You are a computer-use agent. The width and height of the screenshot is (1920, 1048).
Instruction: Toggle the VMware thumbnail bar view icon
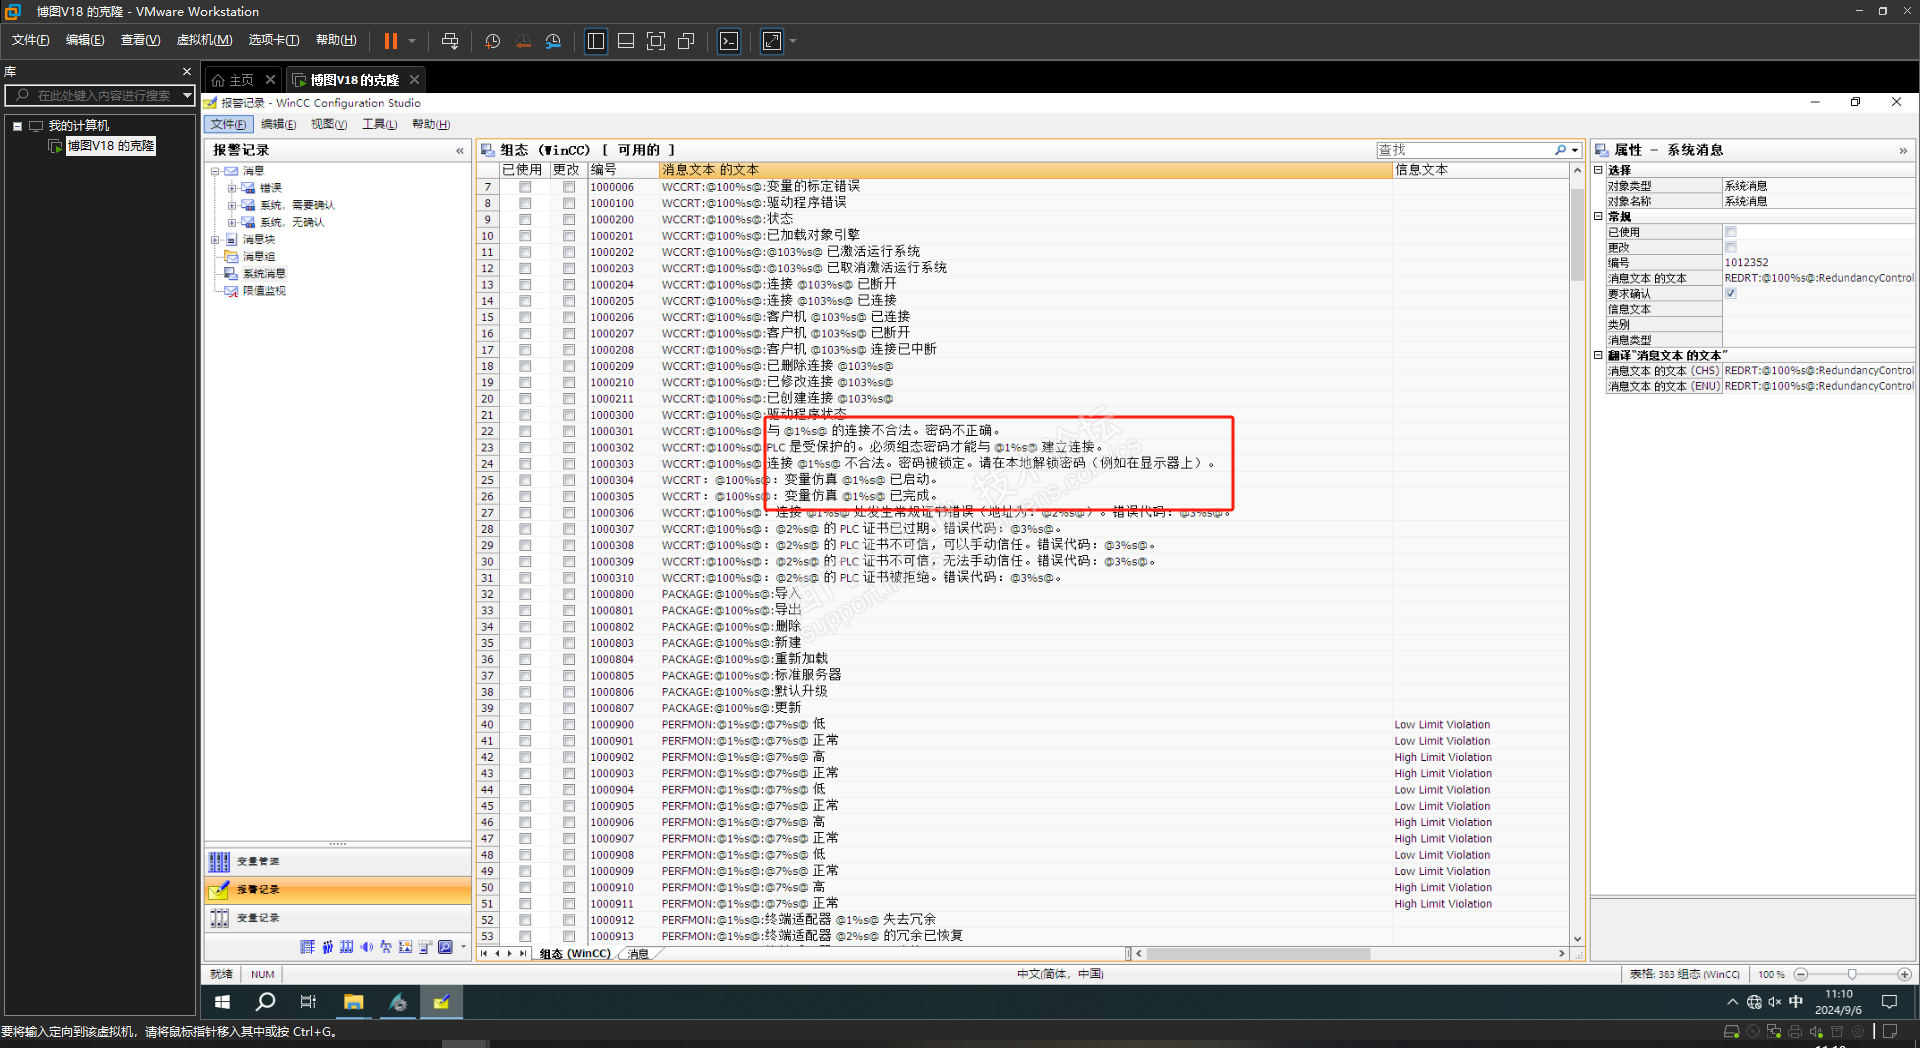pos(626,41)
